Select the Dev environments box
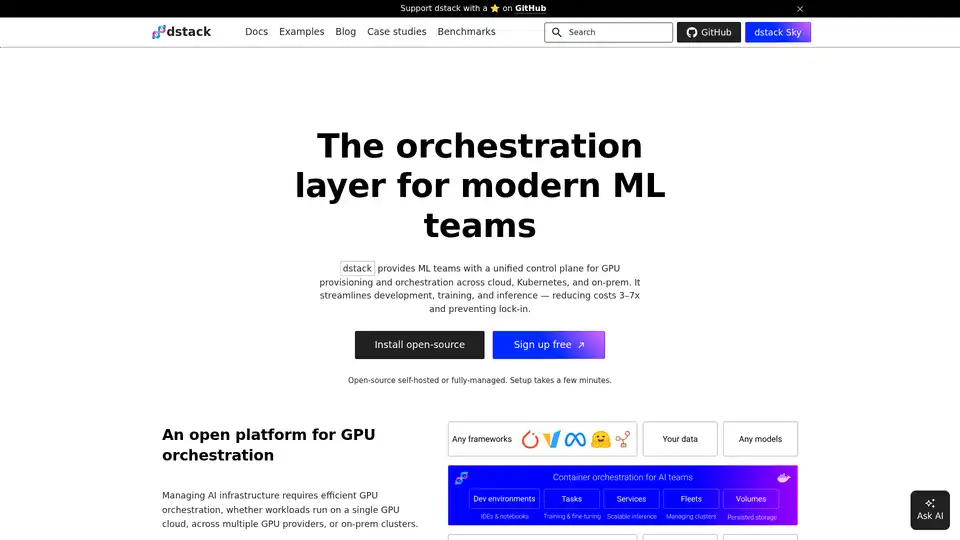Image resolution: width=960 pixels, height=540 pixels. tap(504, 499)
